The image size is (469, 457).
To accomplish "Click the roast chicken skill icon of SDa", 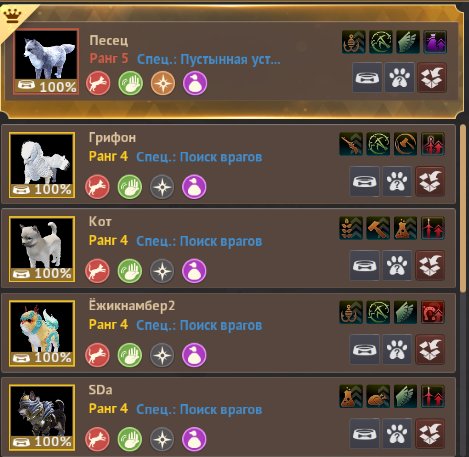I will 378,397.
